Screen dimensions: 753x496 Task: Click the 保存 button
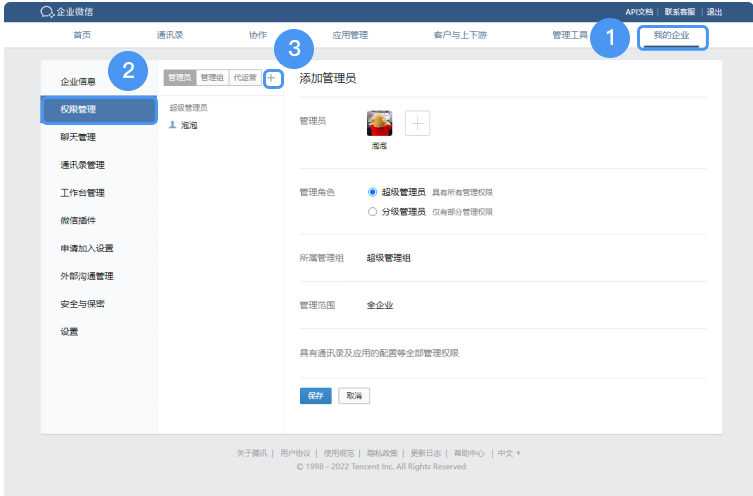coord(315,396)
